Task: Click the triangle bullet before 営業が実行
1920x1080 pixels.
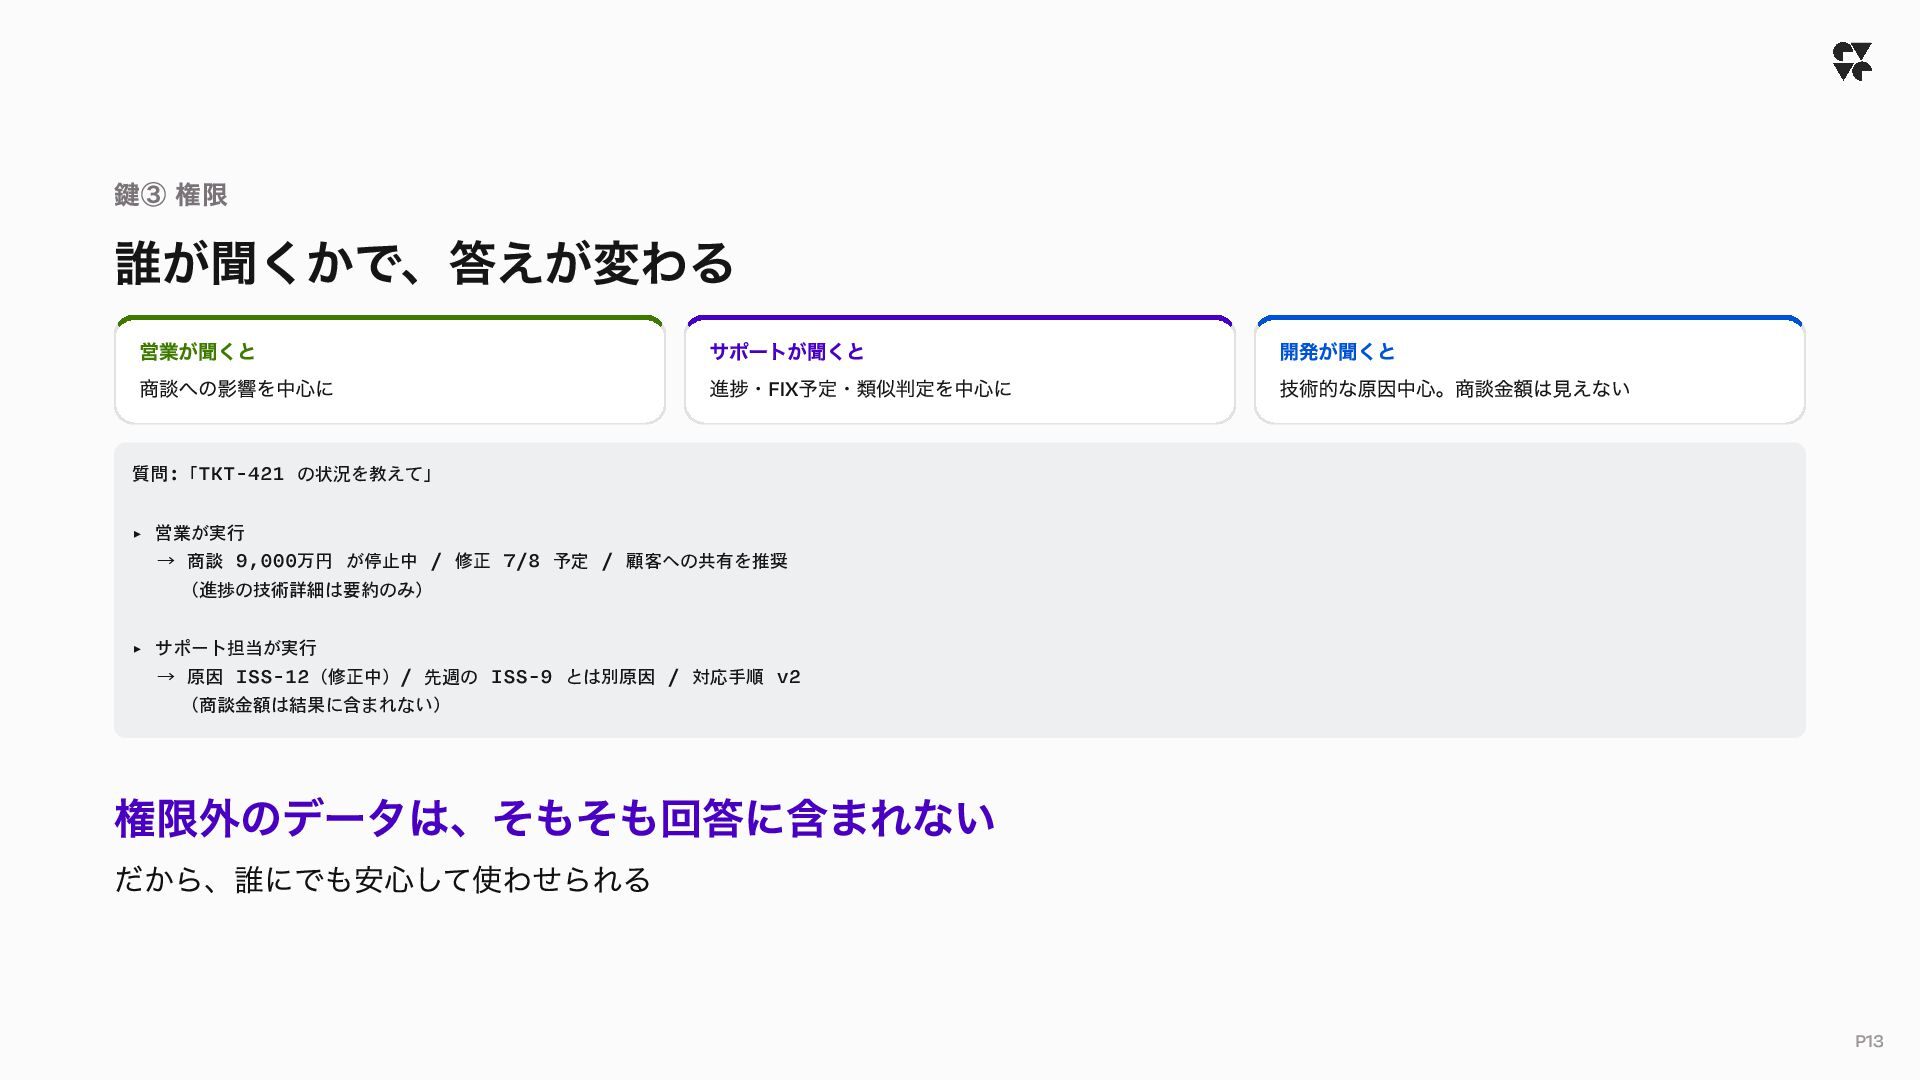Action: [138, 534]
